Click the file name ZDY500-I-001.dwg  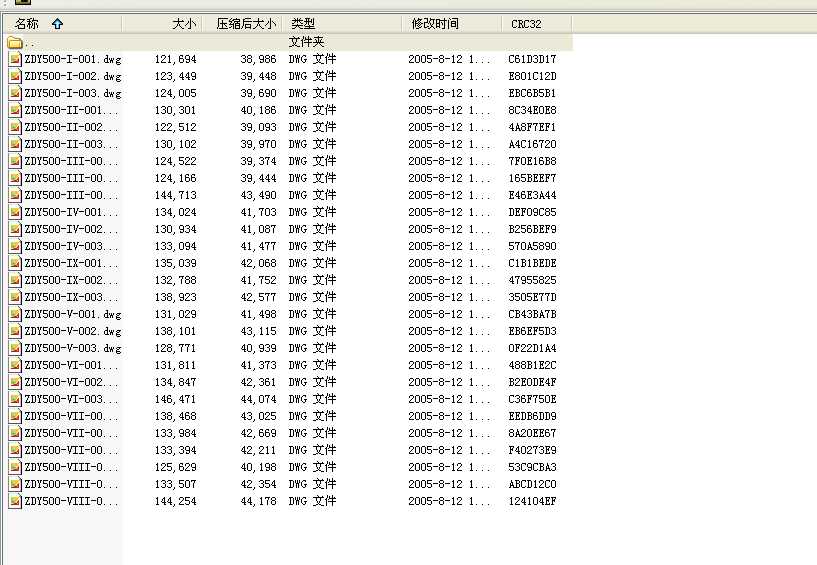coord(73,59)
